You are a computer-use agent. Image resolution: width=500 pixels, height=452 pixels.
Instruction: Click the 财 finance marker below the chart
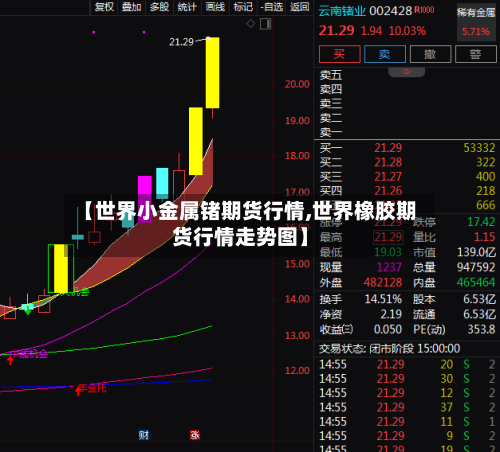(144, 435)
